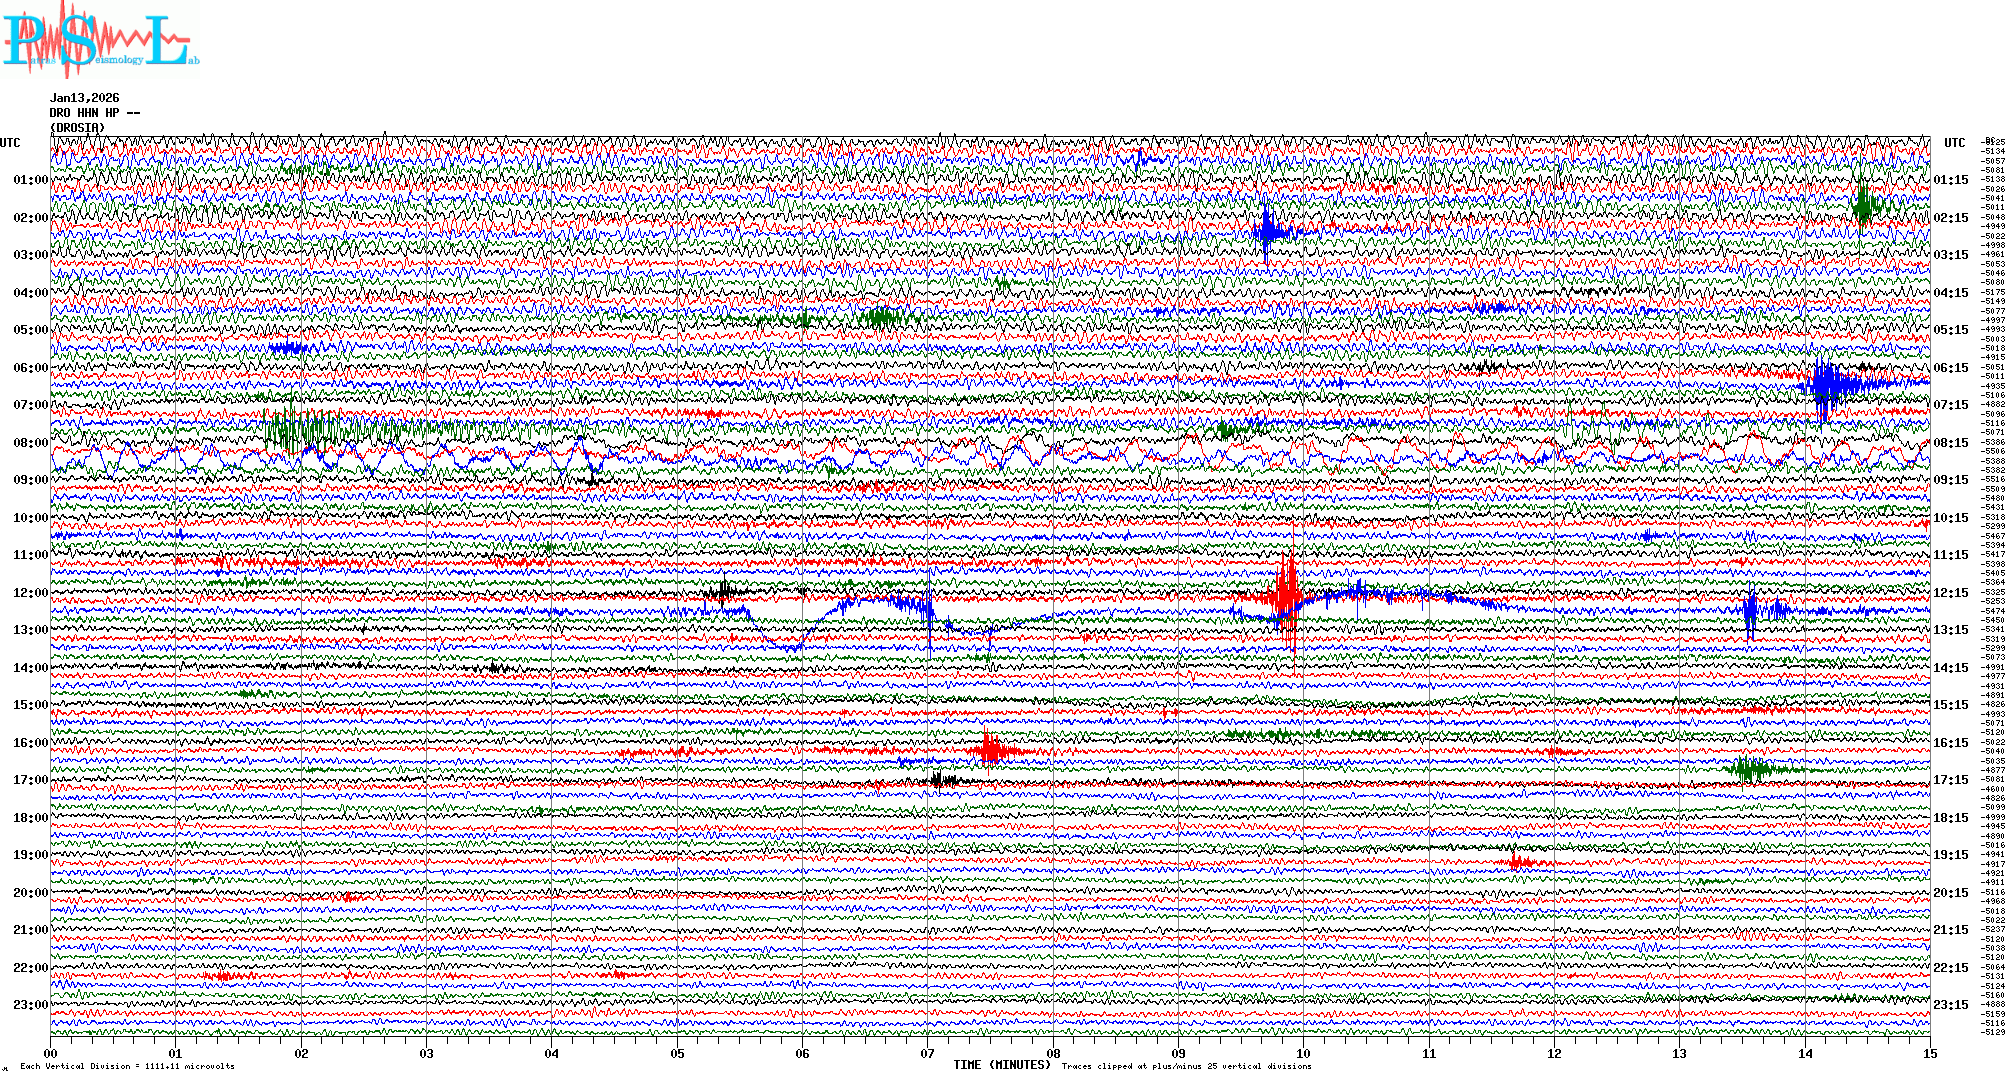Click the TIME (MINUTES) axis title
Image resolution: width=2010 pixels, height=1080 pixels.
(x=1002, y=1065)
